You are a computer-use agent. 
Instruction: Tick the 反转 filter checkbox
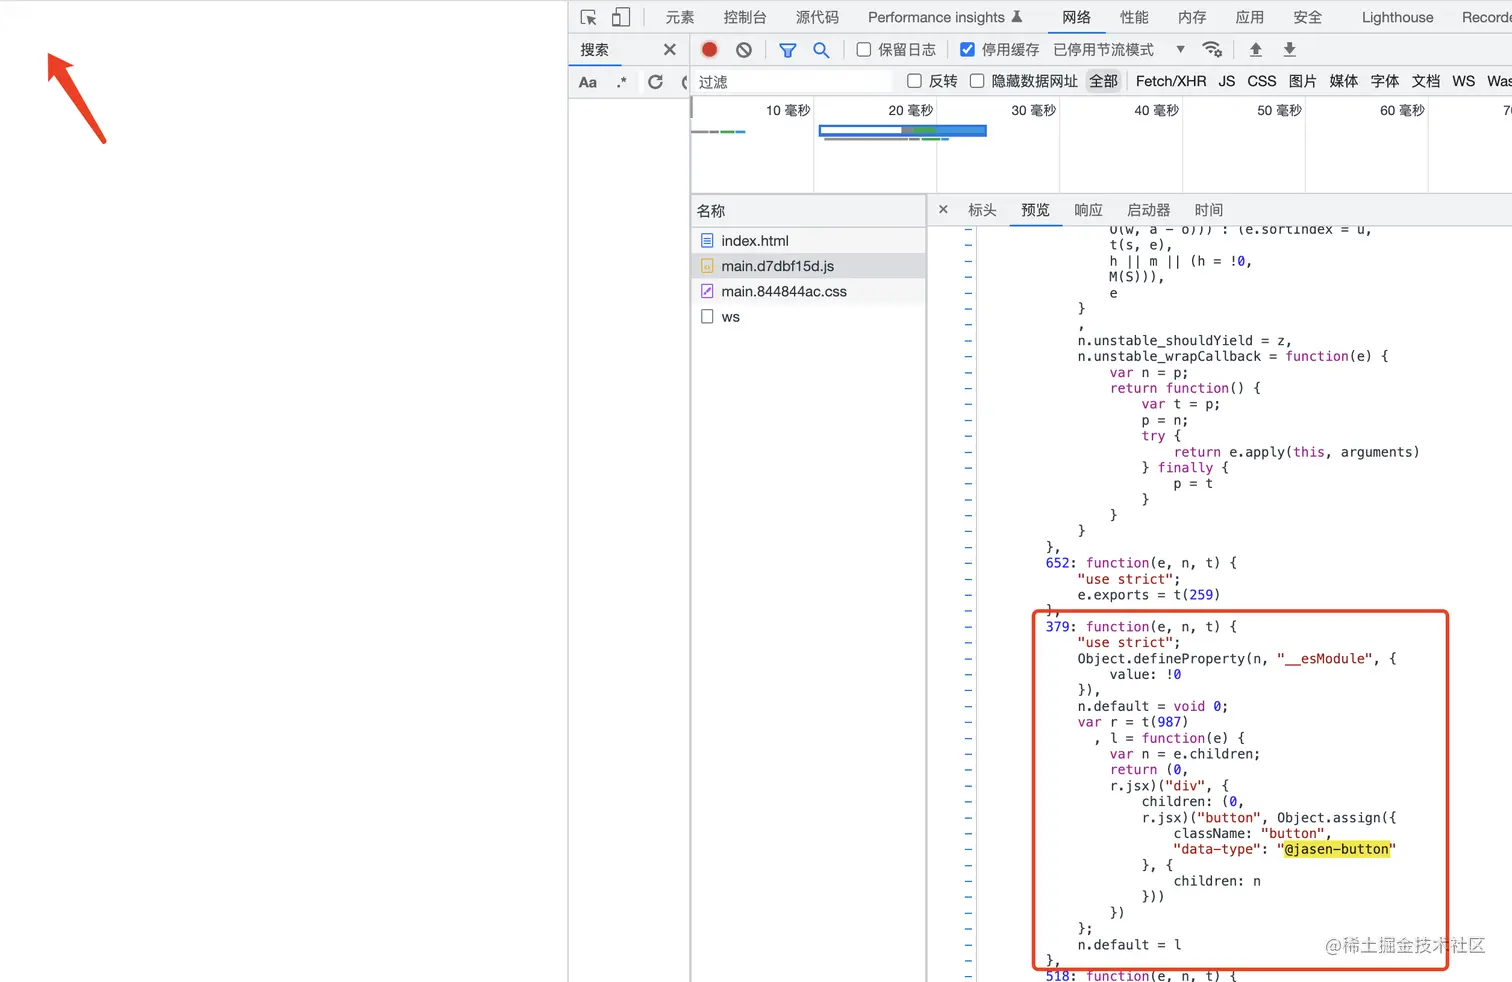point(914,81)
